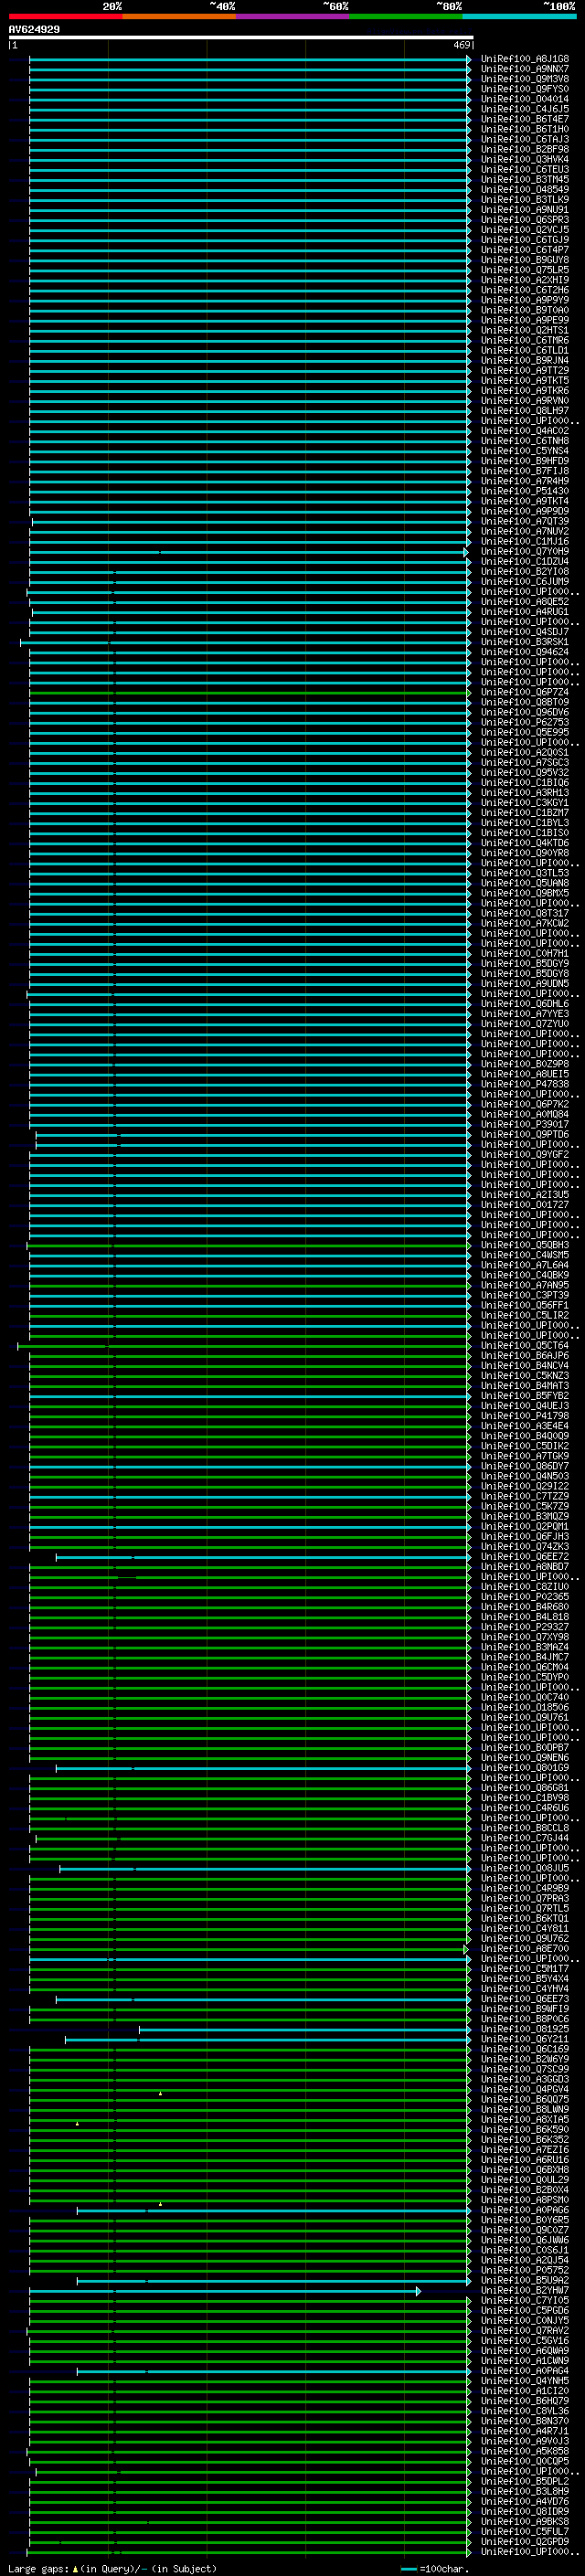585x2576 pixels.
Task: Select hit label UniRef100_P29327
Action: [524, 1626]
